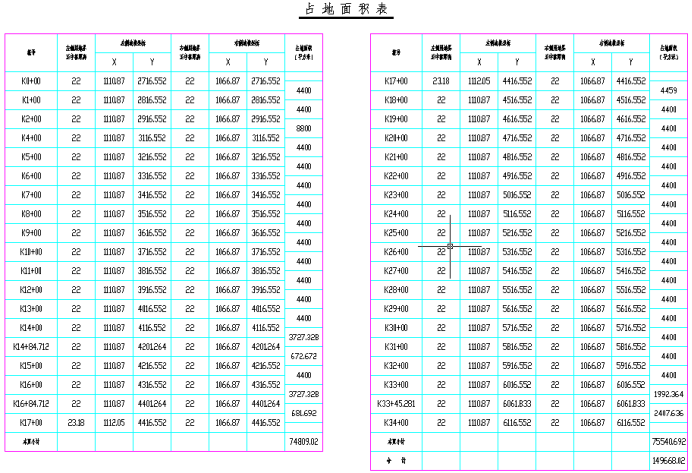Select station label K15+00
This screenshot has height=473, width=692.
point(31,366)
